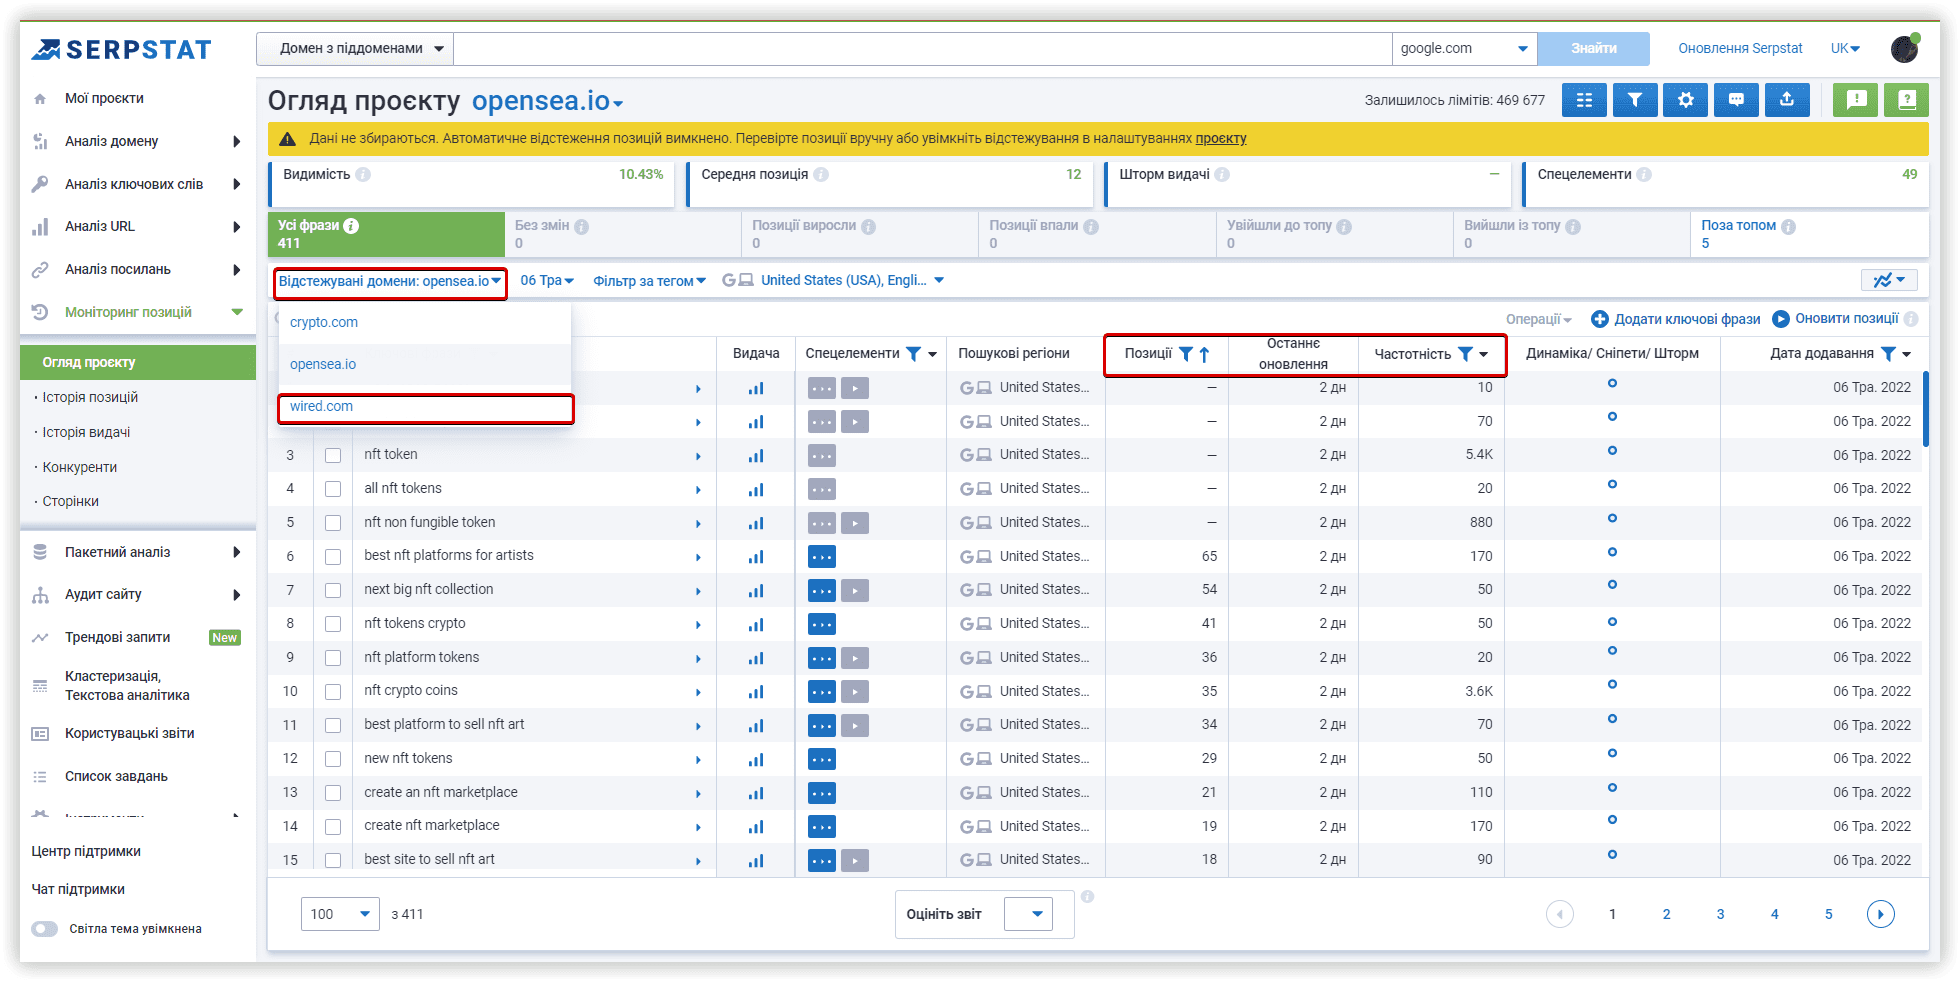Click the main domain search field
1960x982 pixels.
[x=922, y=48]
